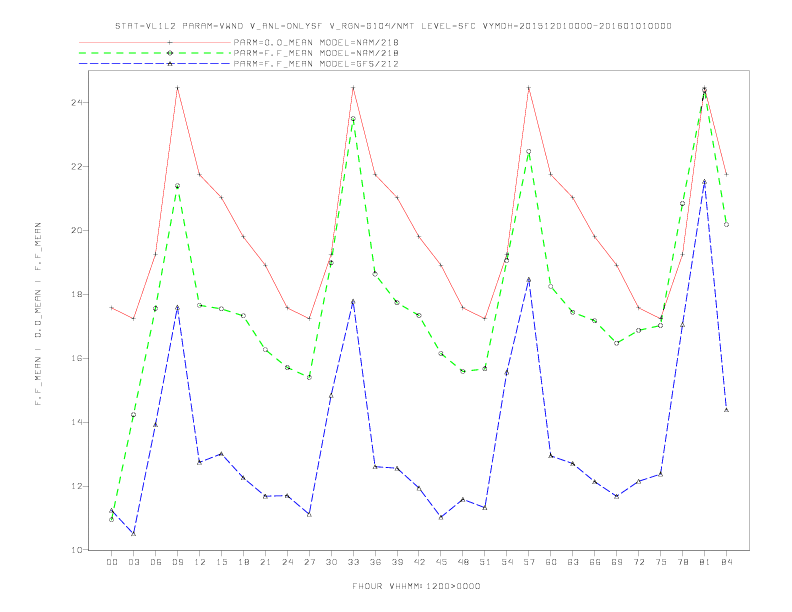Click the x-axis title FHOUR VHHMM:1200>0000
Viewport: 792px width, 612px height.
416,586
